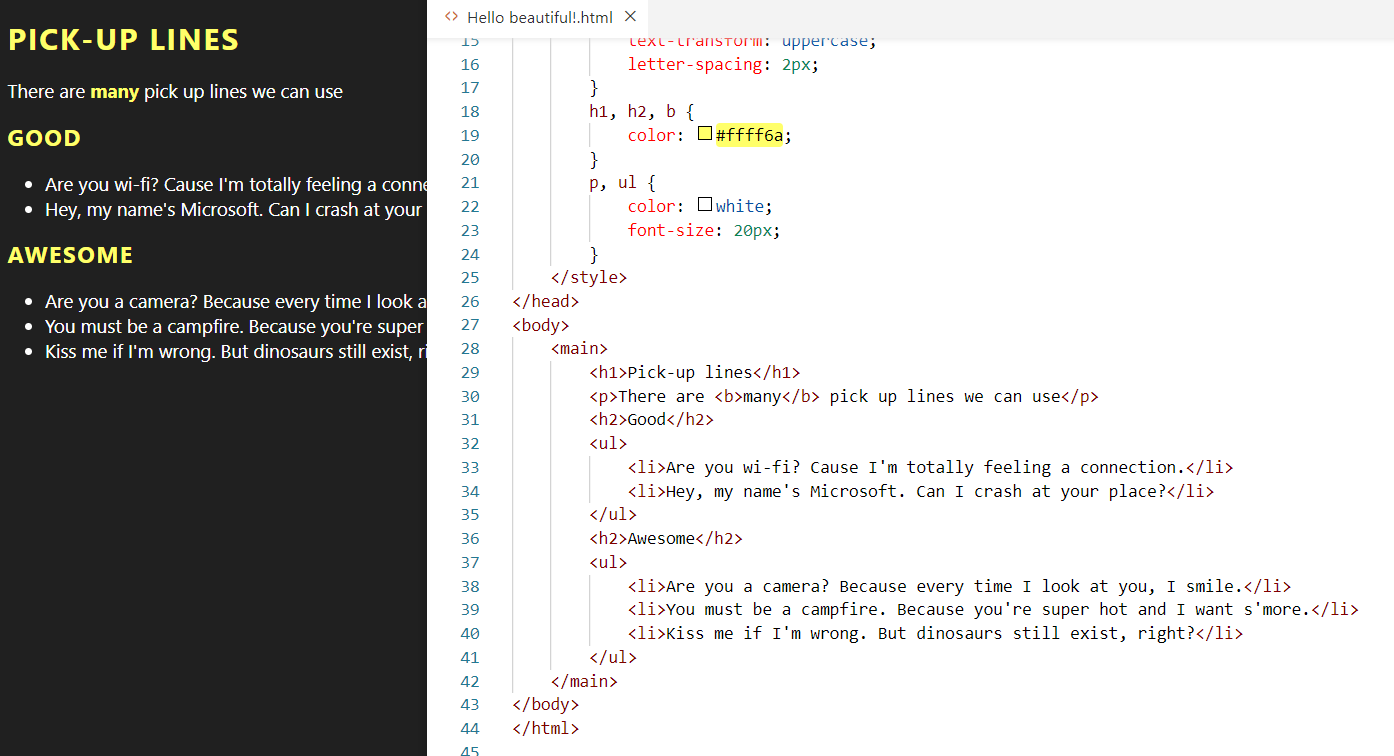Click the AWESOME heading in preview
Screen dimensions: 1394x756
pyautogui.click(x=70, y=255)
